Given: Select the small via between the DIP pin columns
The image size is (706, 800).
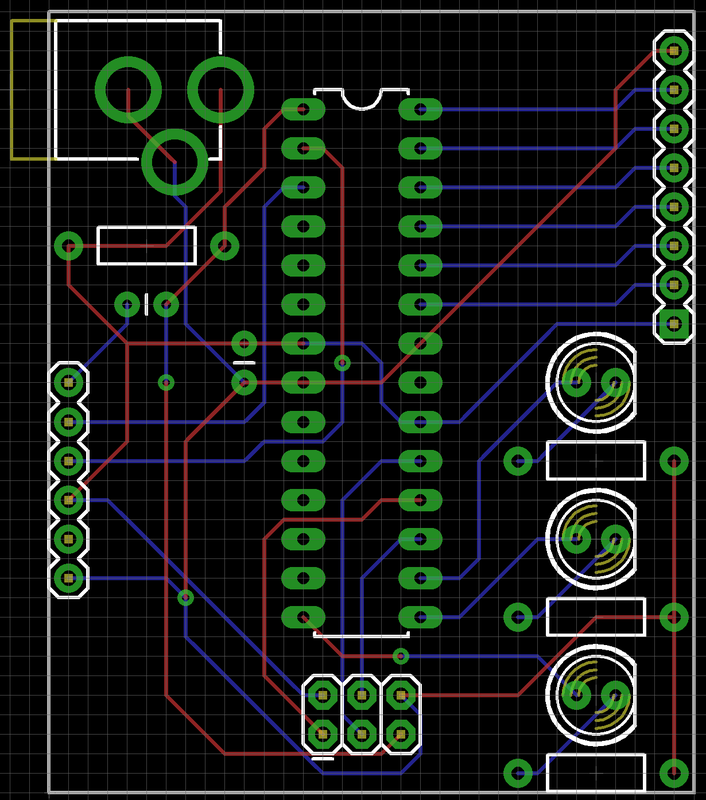Looking at the screenshot, I should (x=342, y=363).
